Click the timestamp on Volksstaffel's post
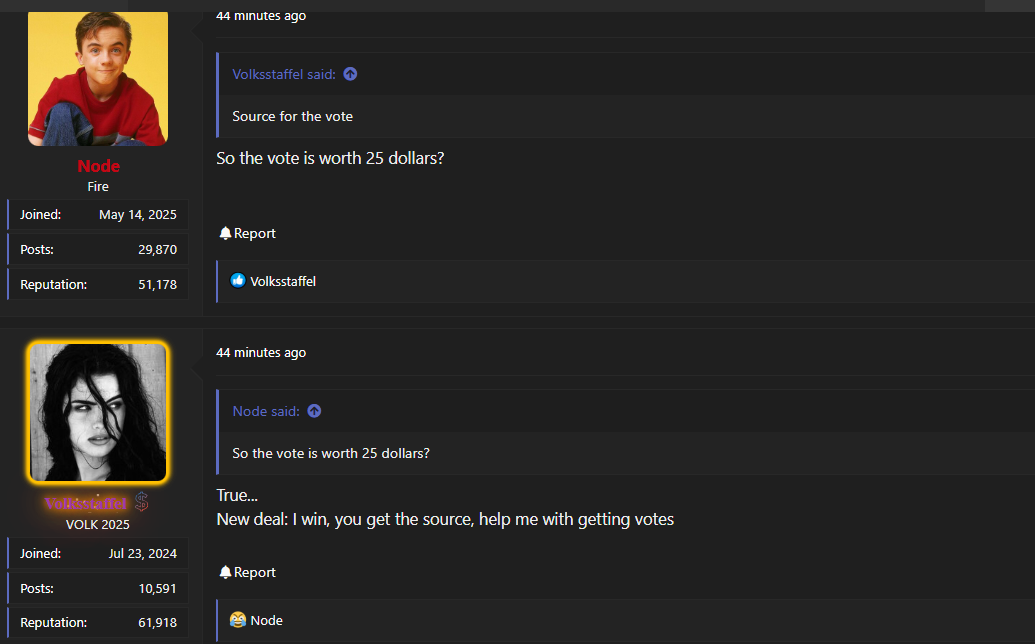1035x644 pixels. coord(261,352)
